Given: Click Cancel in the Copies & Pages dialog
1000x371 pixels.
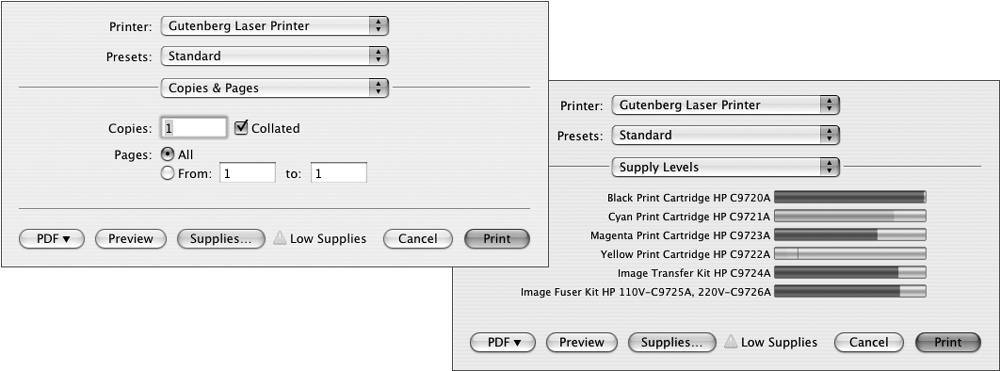Looking at the screenshot, I should click(x=418, y=239).
